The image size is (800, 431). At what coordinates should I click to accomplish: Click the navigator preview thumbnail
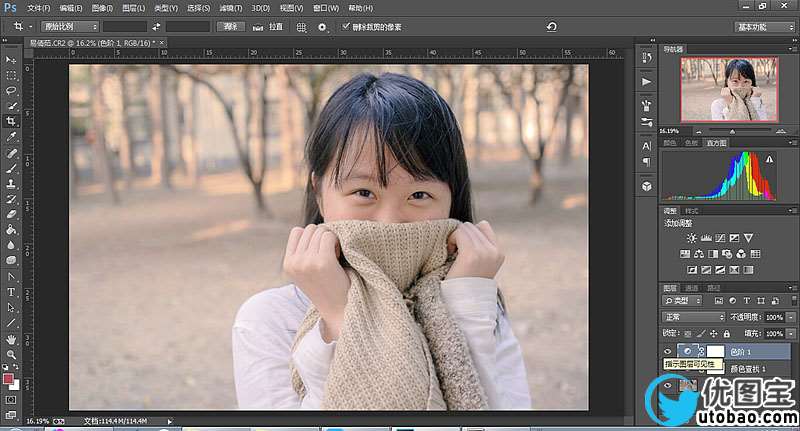click(728, 88)
